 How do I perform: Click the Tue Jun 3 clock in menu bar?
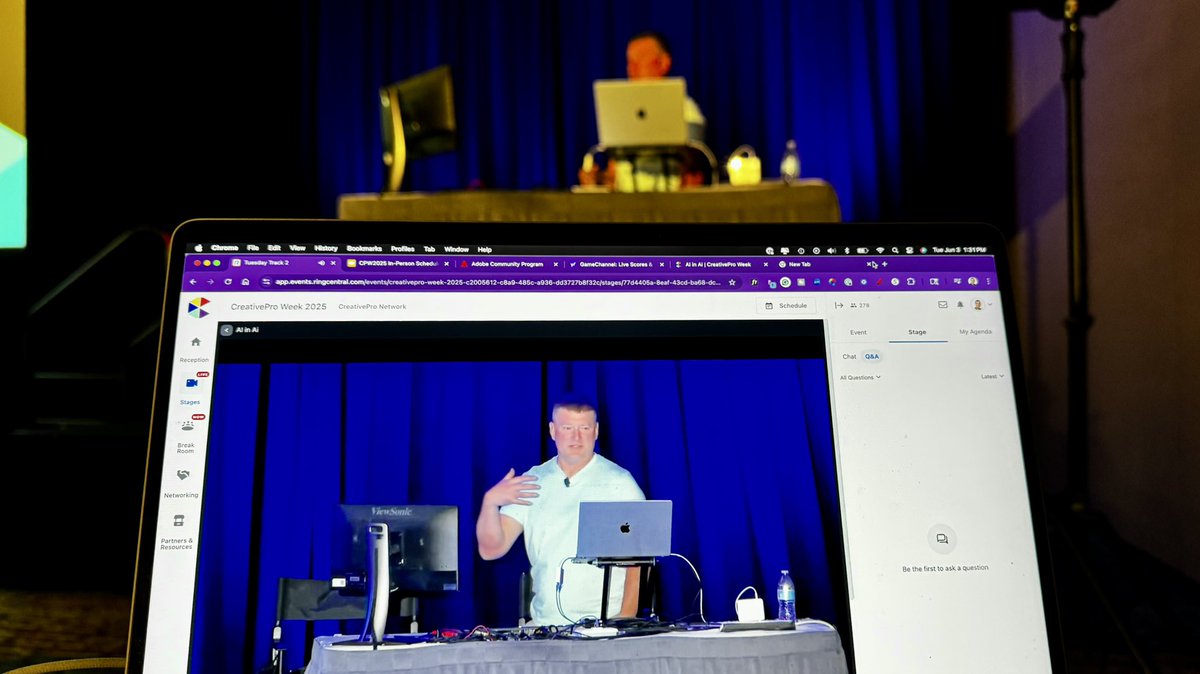pos(959,250)
